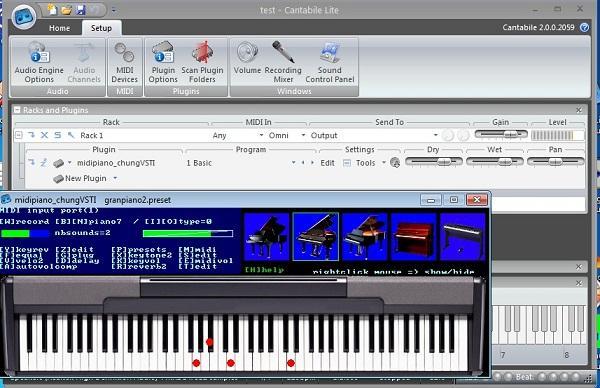600x388 pixels.
Task: Open Audio Channels setup
Action: tap(84, 62)
